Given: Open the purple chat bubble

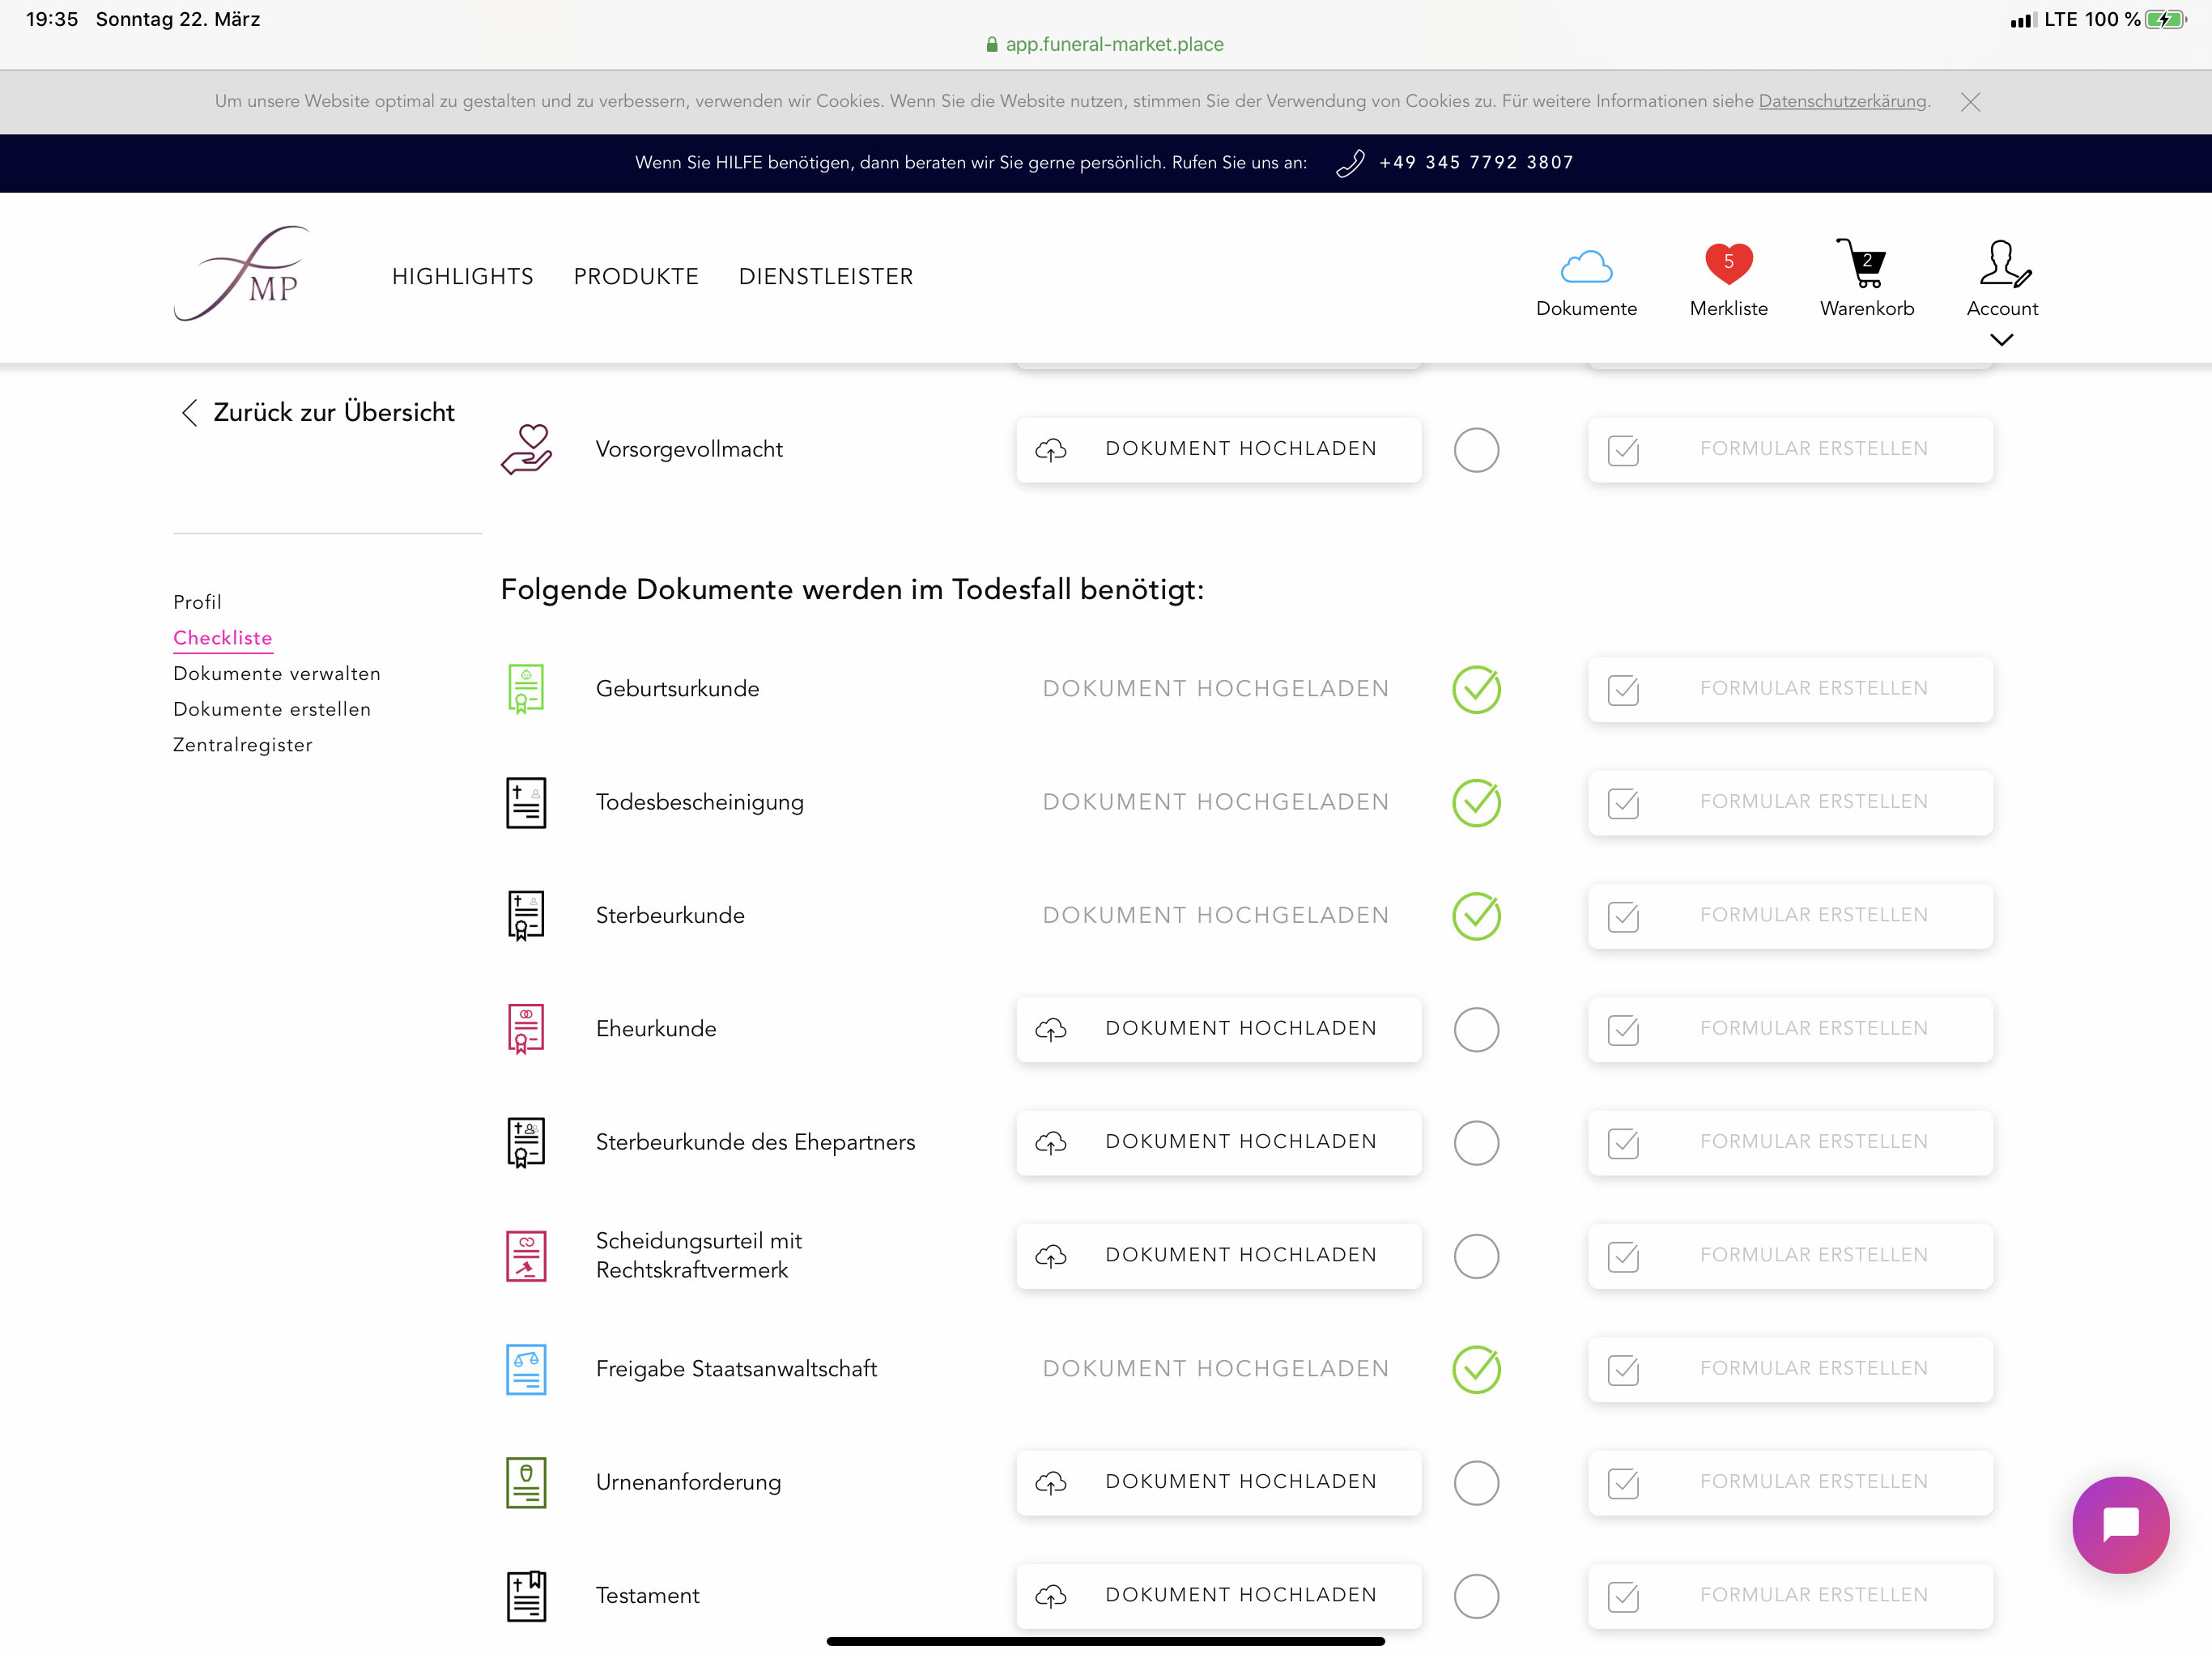Looking at the screenshot, I should click(x=2120, y=1525).
